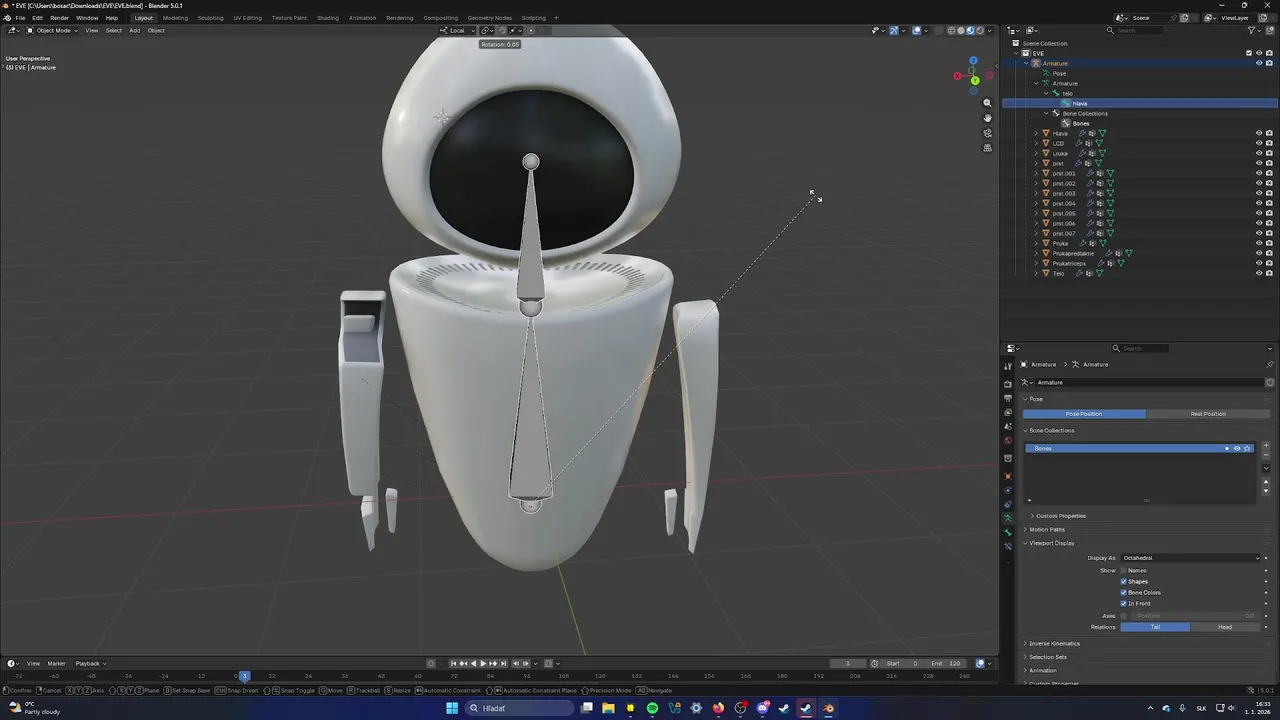The width and height of the screenshot is (1280, 720).
Task: Click the zoom magnifier icon in the viewport
Action: click(x=987, y=103)
